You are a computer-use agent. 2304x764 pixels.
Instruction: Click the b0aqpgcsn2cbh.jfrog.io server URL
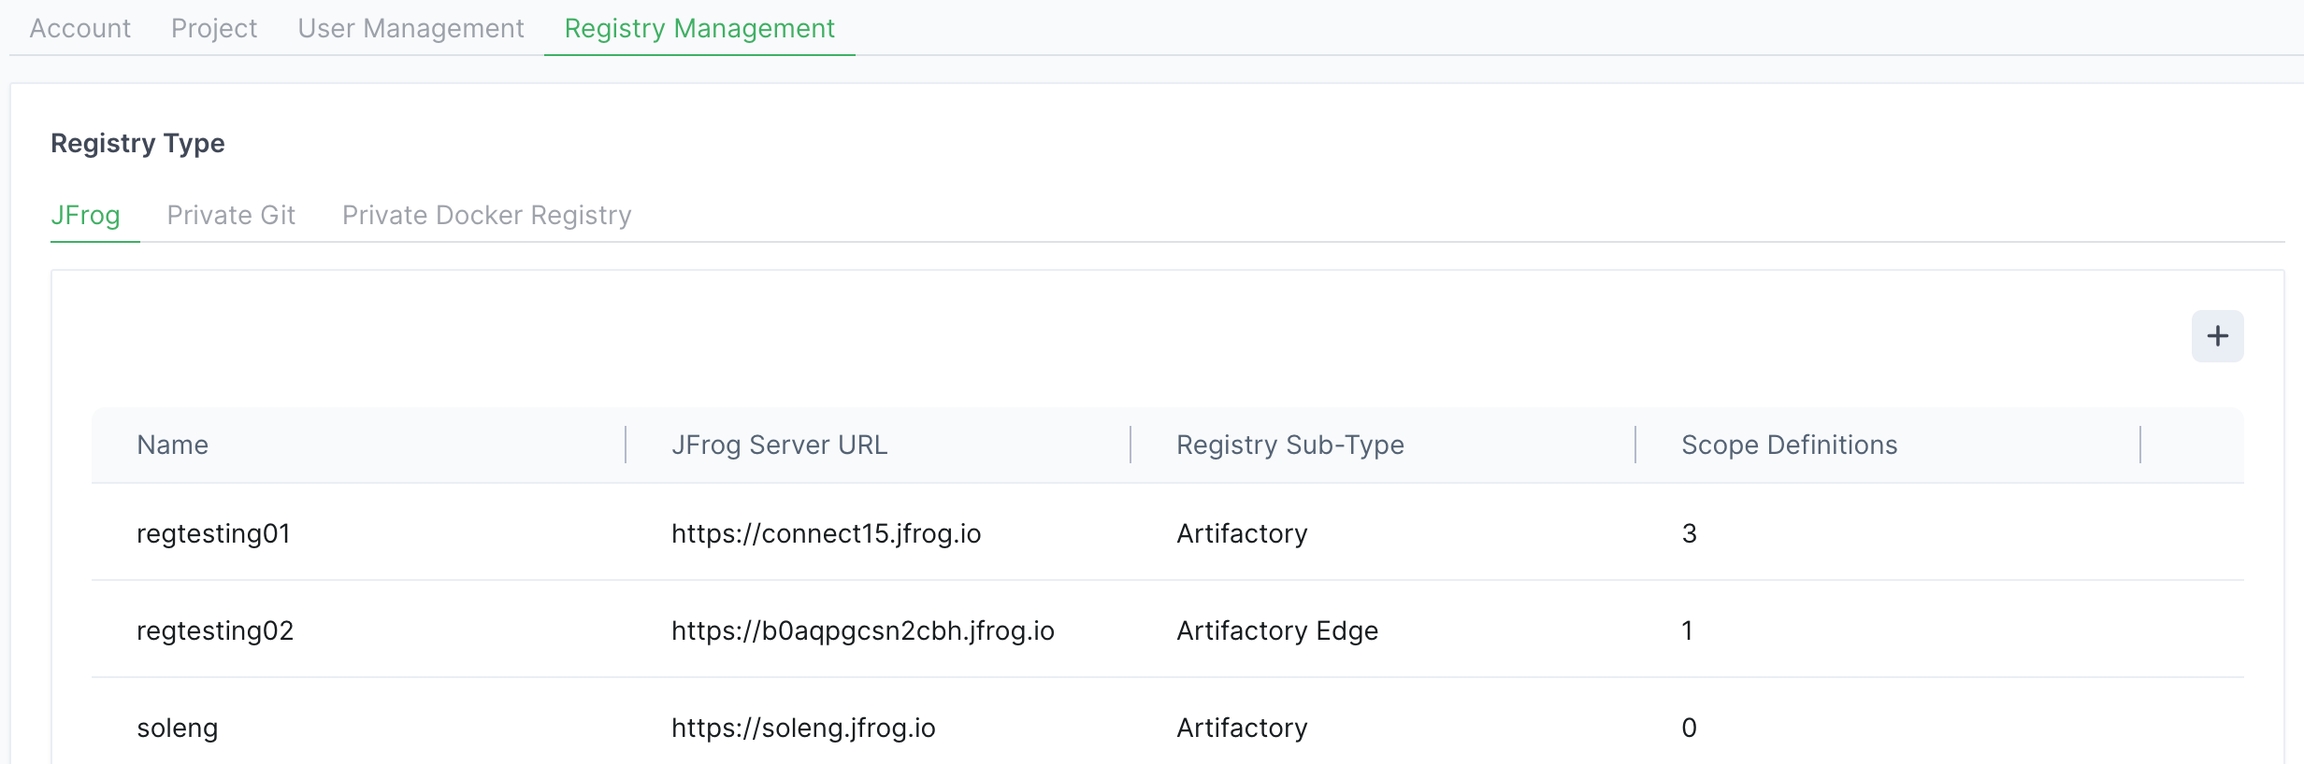point(862,631)
